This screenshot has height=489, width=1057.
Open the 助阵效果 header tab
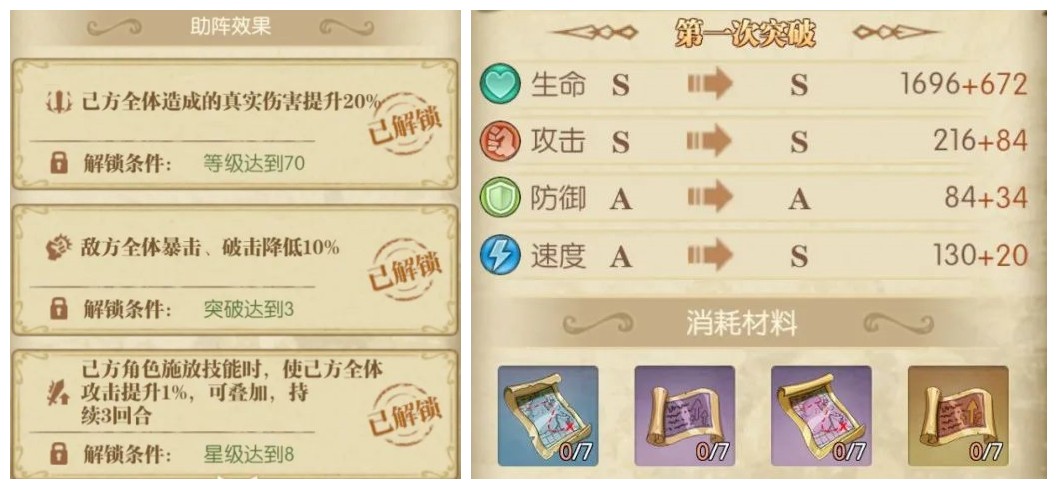coord(231,27)
